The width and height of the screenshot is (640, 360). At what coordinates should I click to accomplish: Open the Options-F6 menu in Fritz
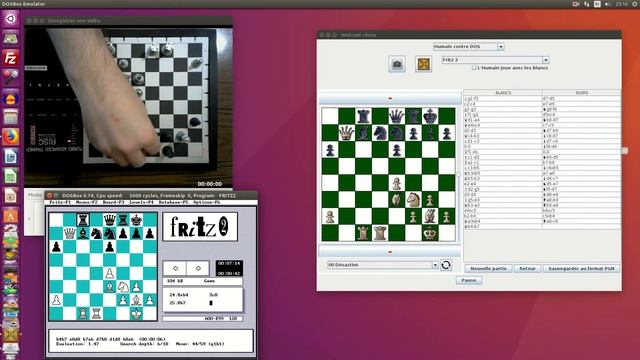pyautogui.click(x=206, y=202)
